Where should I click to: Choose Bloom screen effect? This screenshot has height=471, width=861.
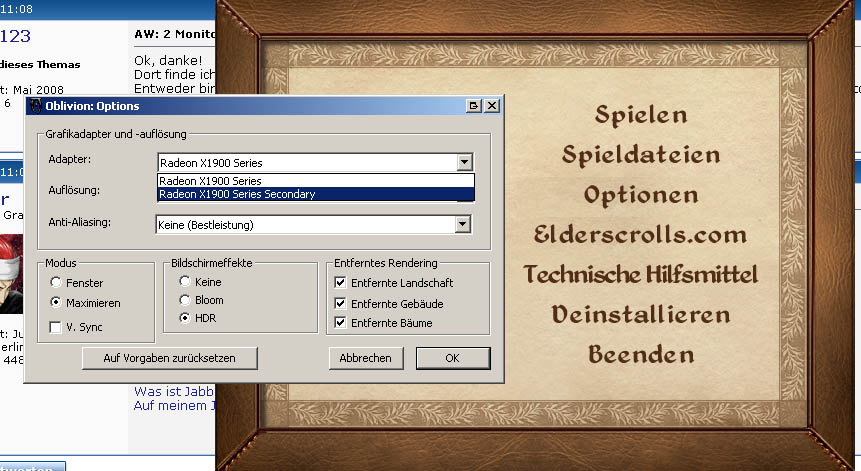185,300
